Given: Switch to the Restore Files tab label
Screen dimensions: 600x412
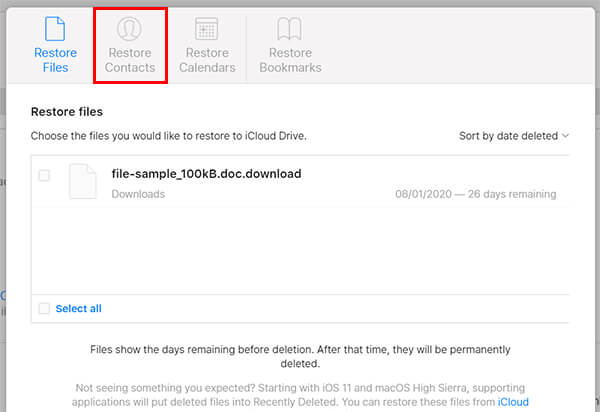Looking at the screenshot, I should click(55, 60).
